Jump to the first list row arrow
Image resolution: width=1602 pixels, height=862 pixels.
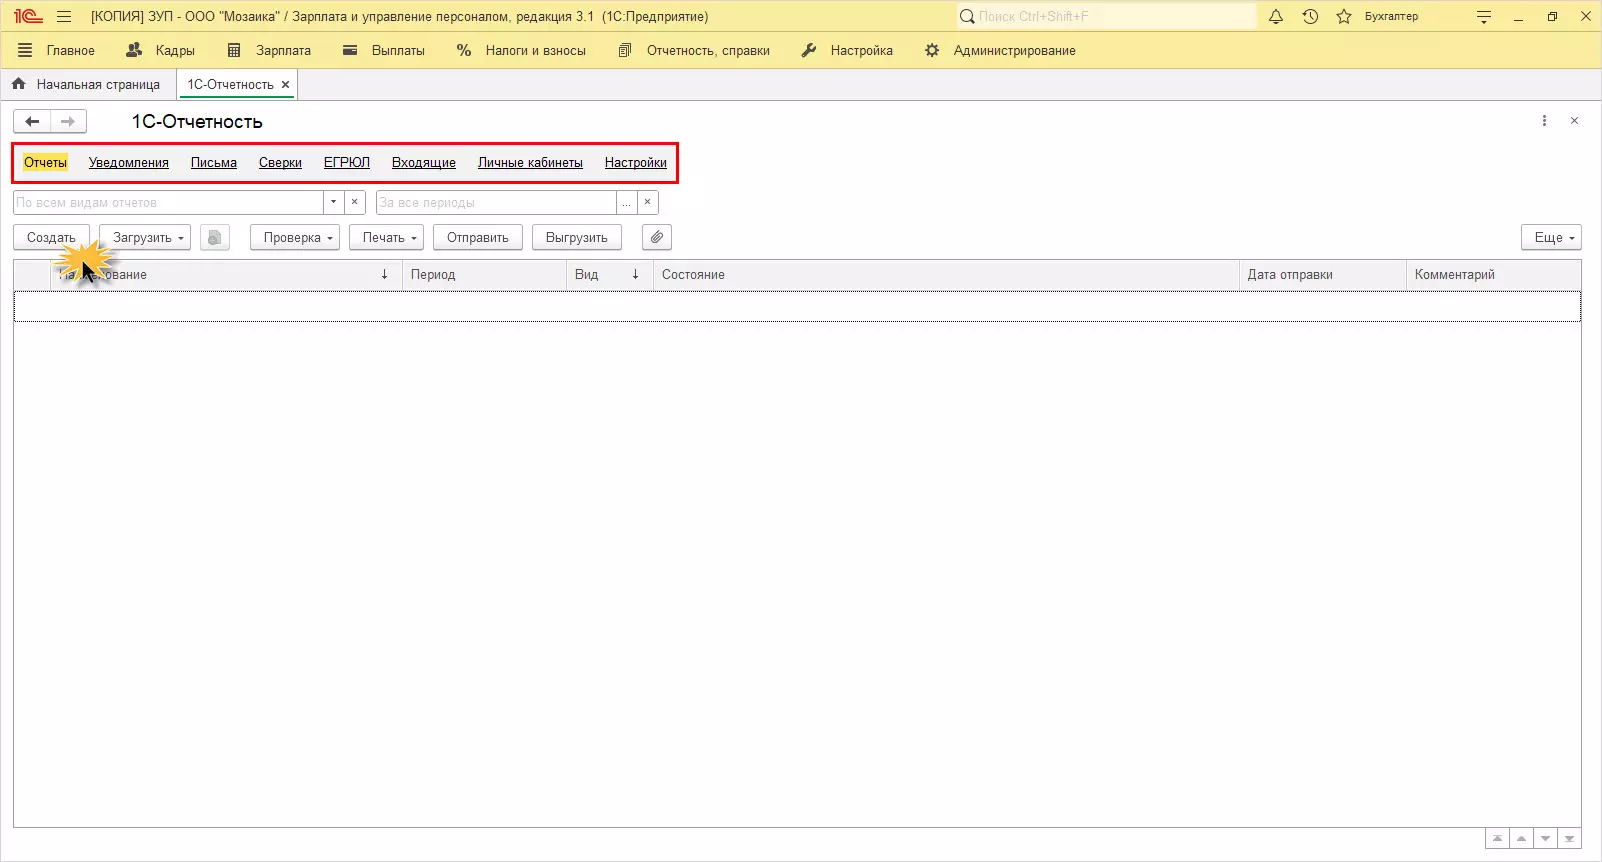(1497, 839)
